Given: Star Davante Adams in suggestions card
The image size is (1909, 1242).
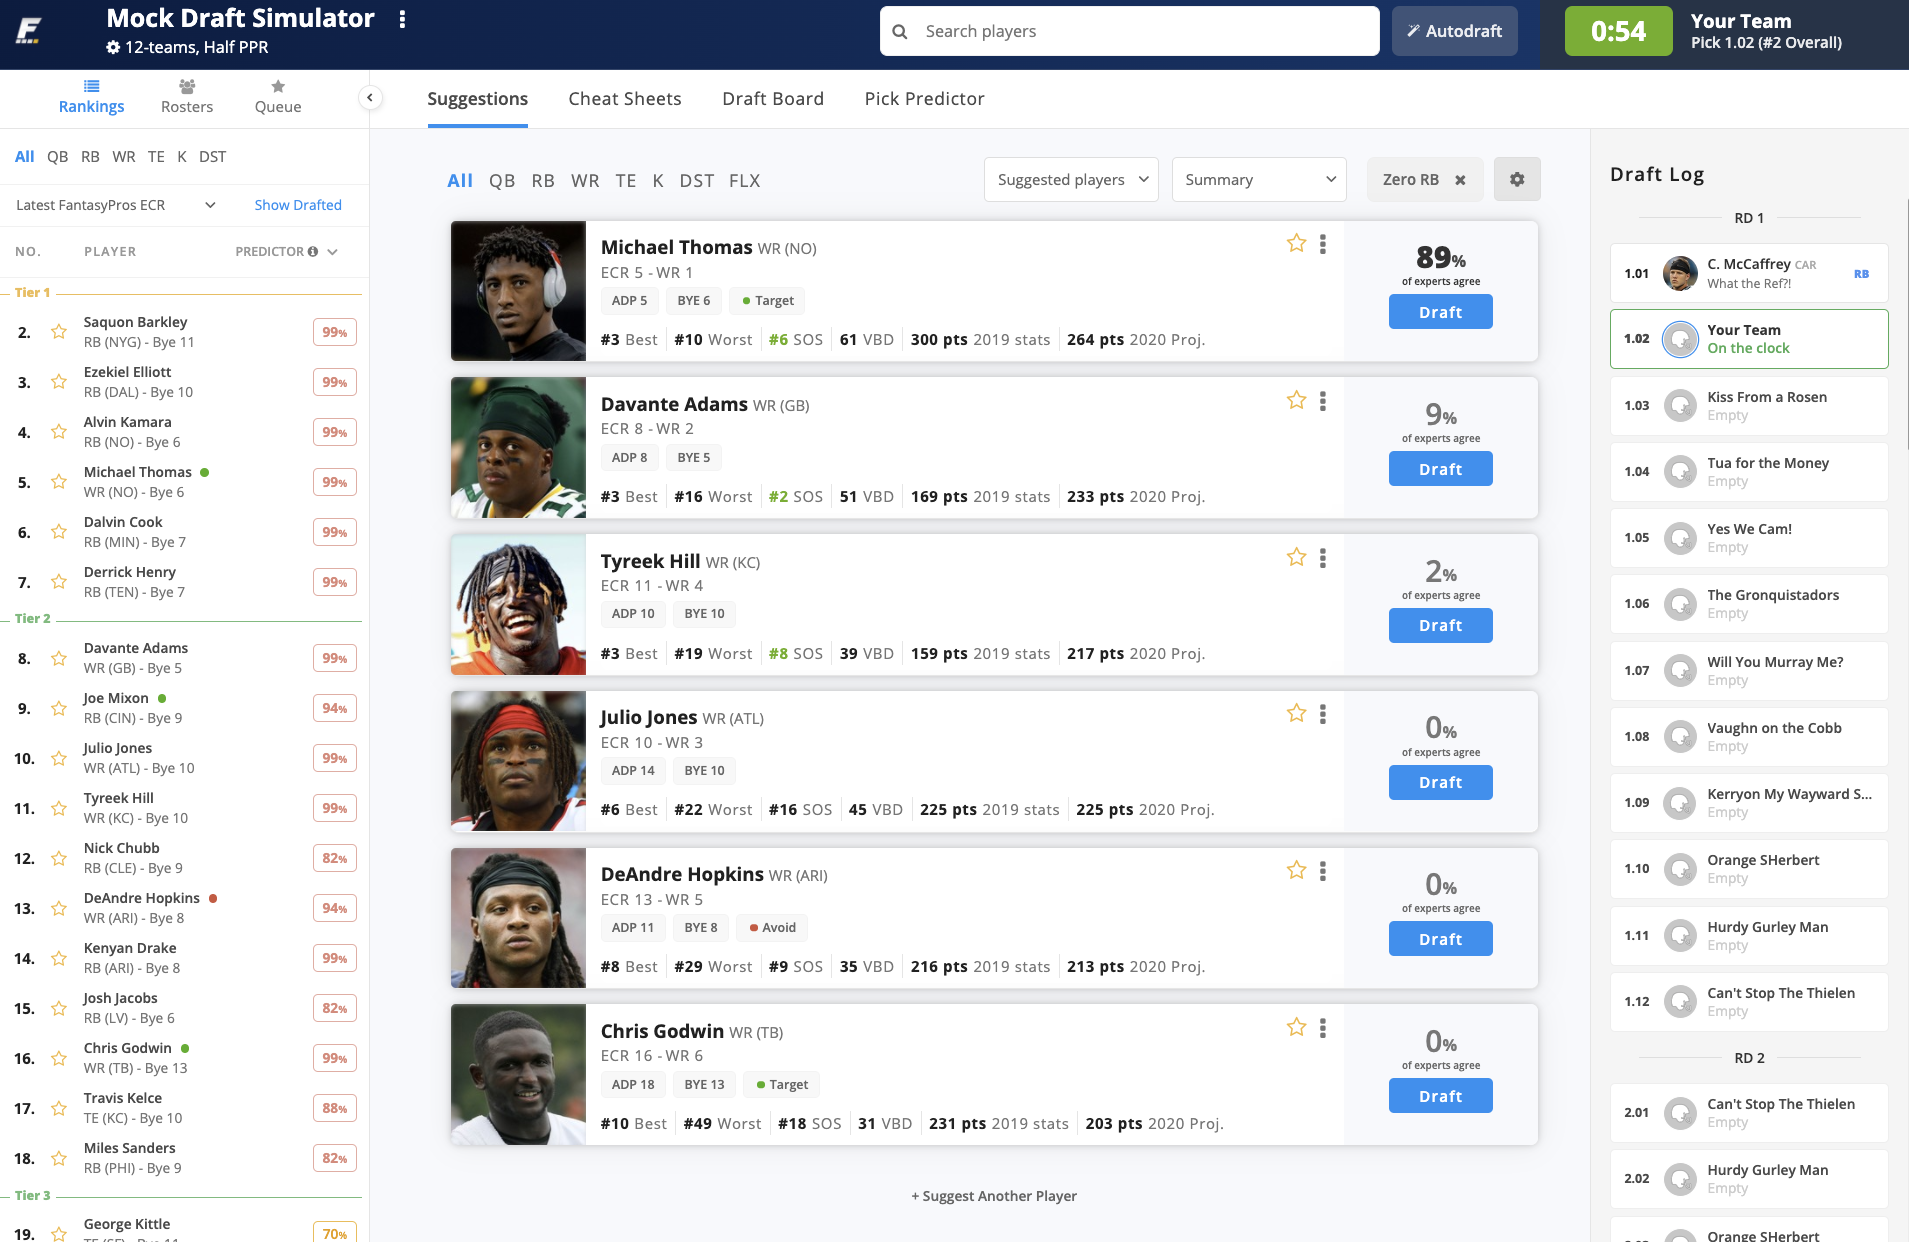Looking at the screenshot, I should click(x=1297, y=400).
